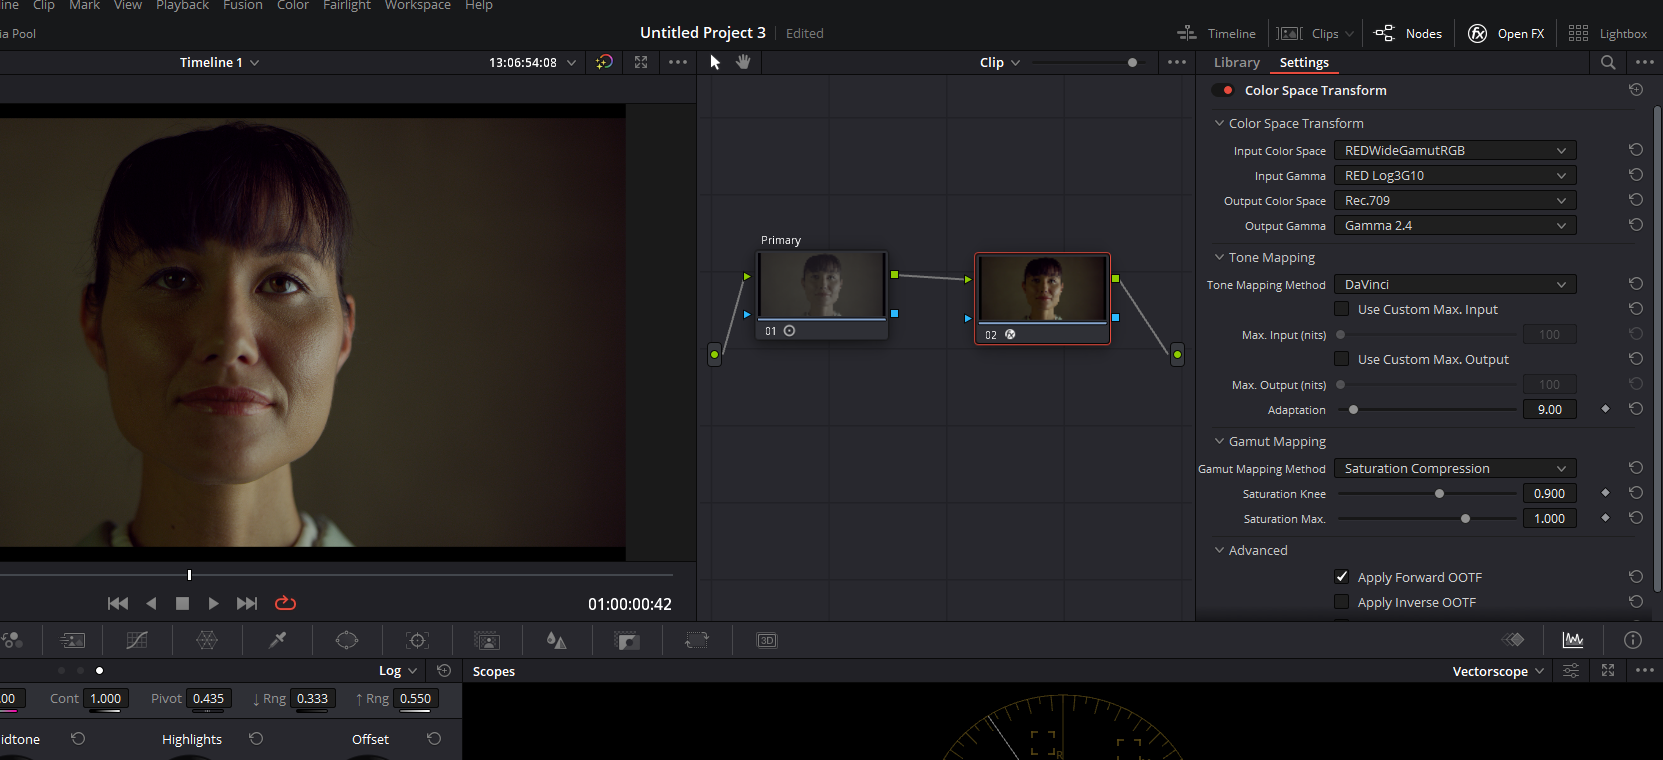This screenshot has height=760, width=1663.
Task: Open the Curves palette
Action: 137,640
